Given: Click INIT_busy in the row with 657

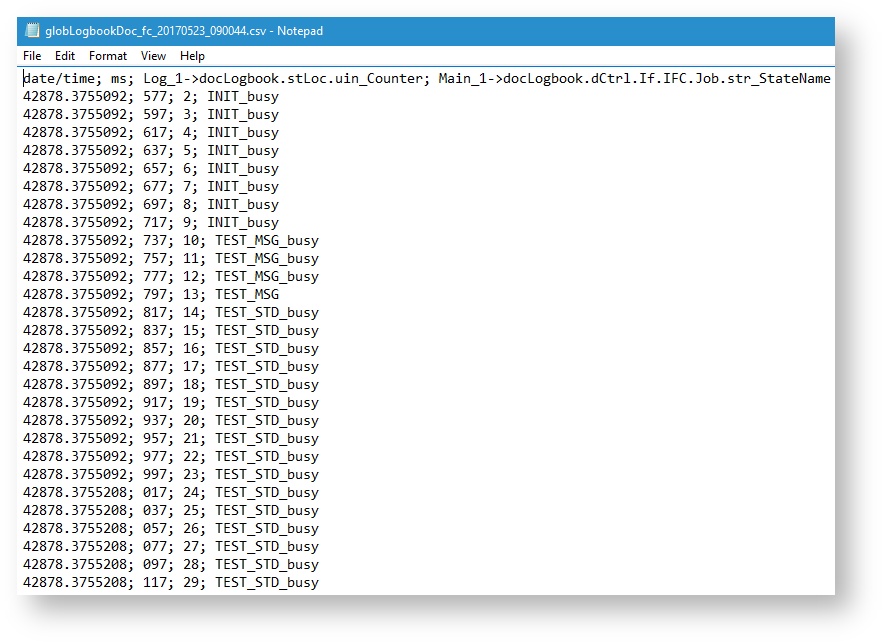Looking at the screenshot, I should [243, 168].
